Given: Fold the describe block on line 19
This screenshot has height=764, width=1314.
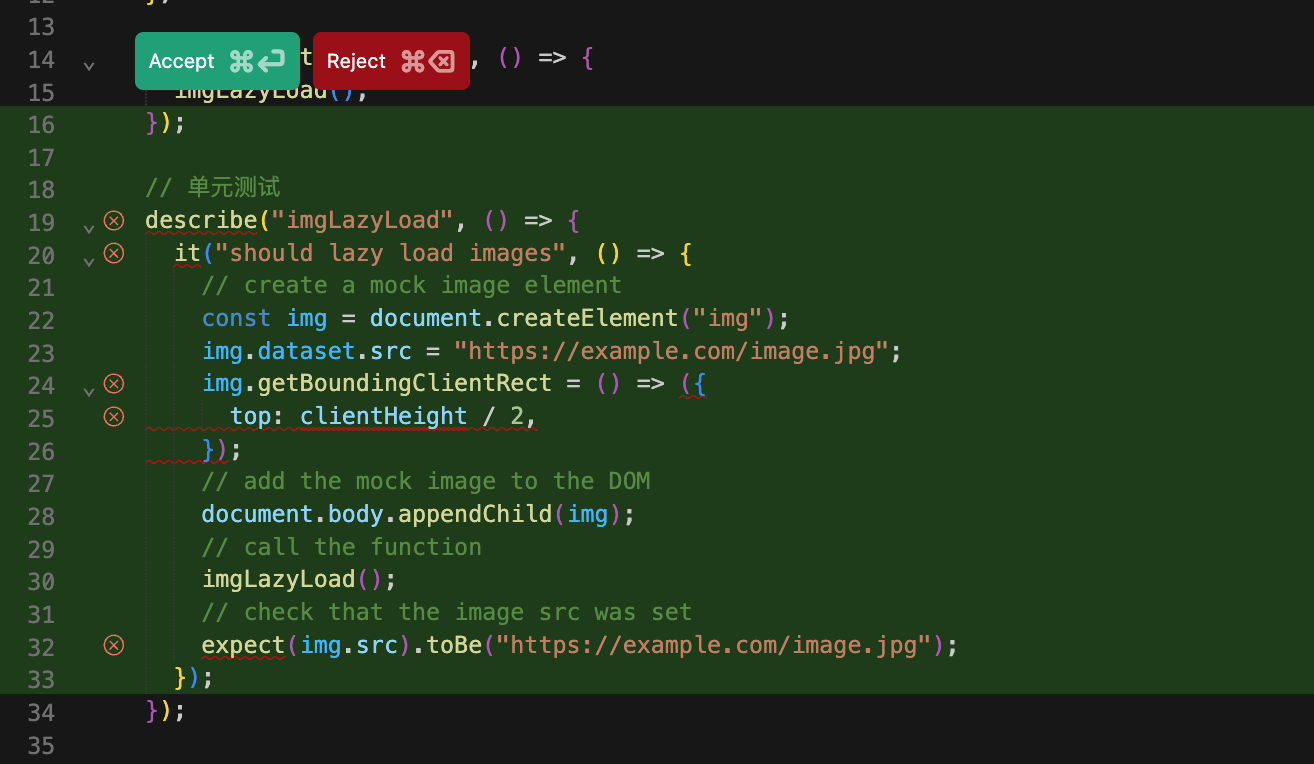Looking at the screenshot, I should (x=89, y=227).
